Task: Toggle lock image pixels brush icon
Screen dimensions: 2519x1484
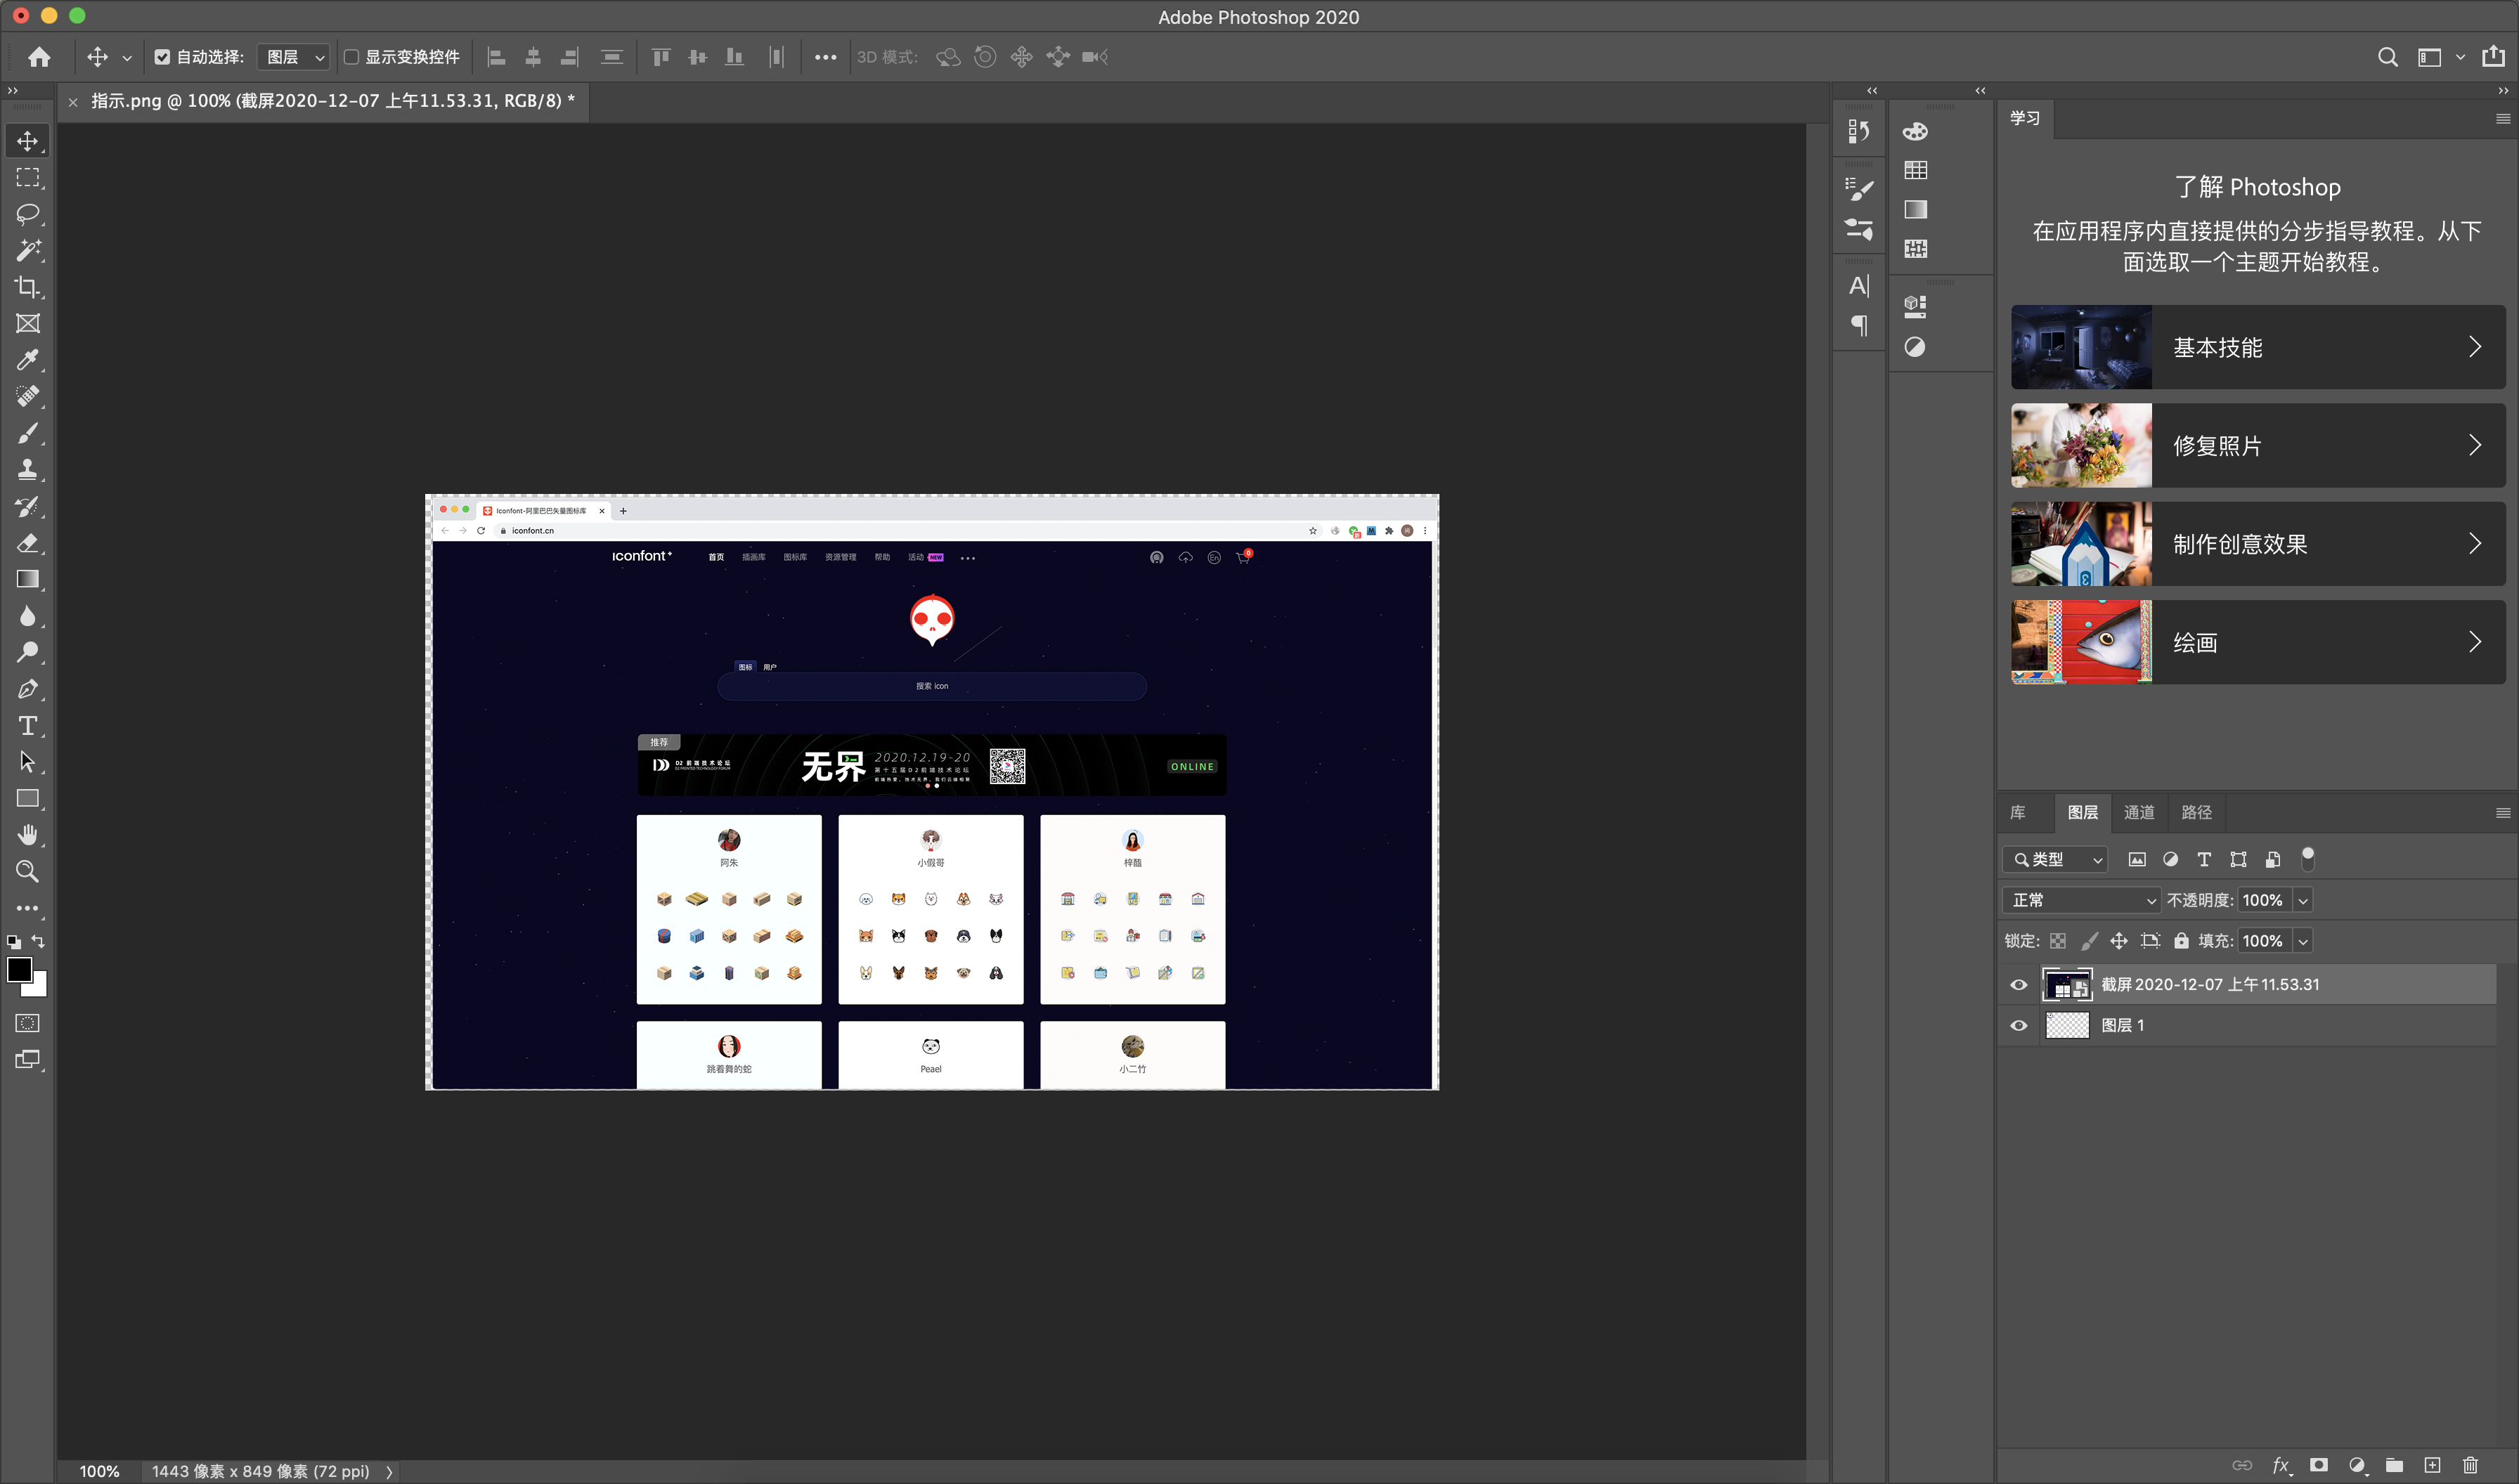Action: coord(2089,941)
